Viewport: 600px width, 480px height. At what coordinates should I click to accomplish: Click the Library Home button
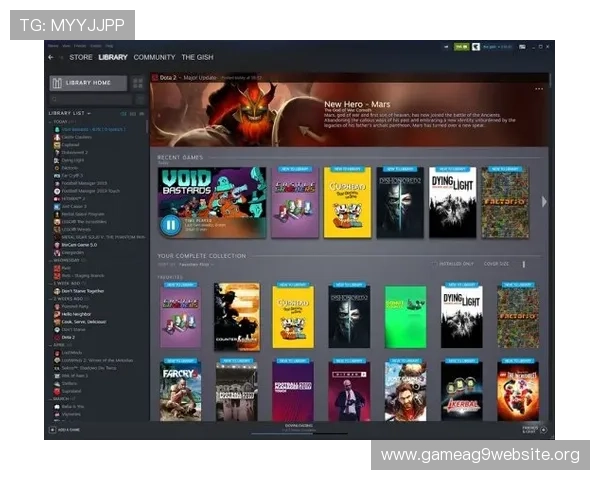pos(88,82)
